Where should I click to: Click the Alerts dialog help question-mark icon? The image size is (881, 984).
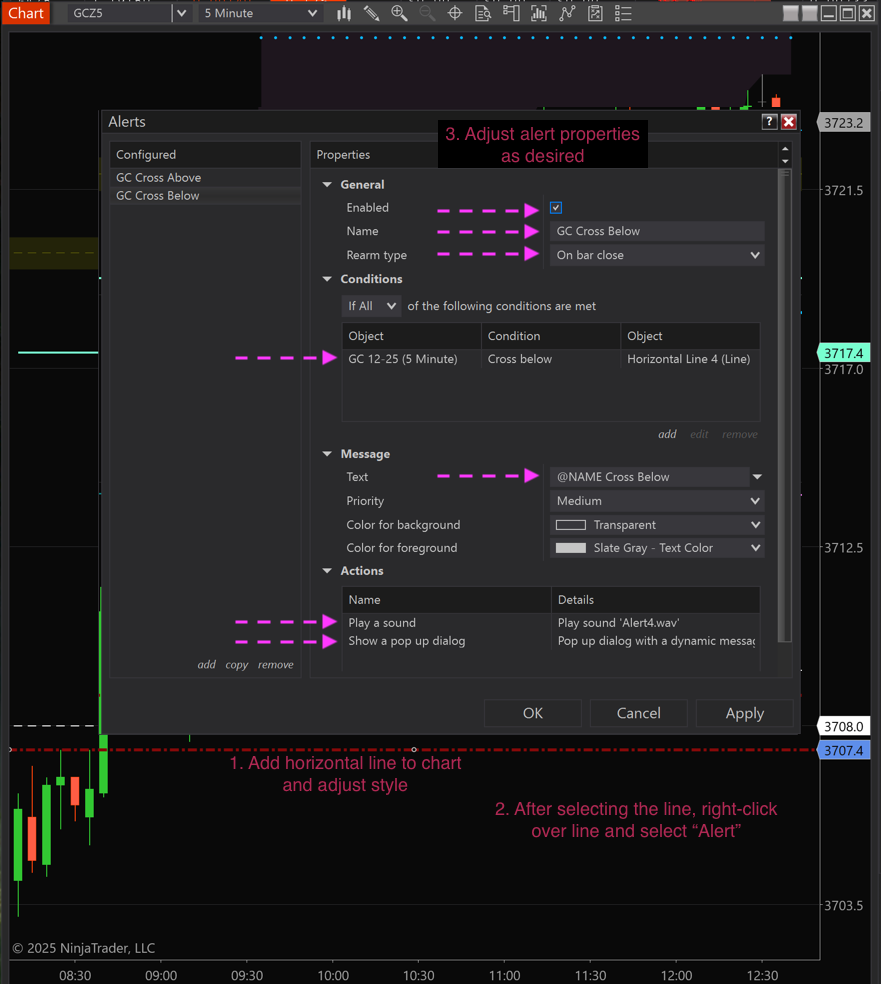[x=769, y=121]
